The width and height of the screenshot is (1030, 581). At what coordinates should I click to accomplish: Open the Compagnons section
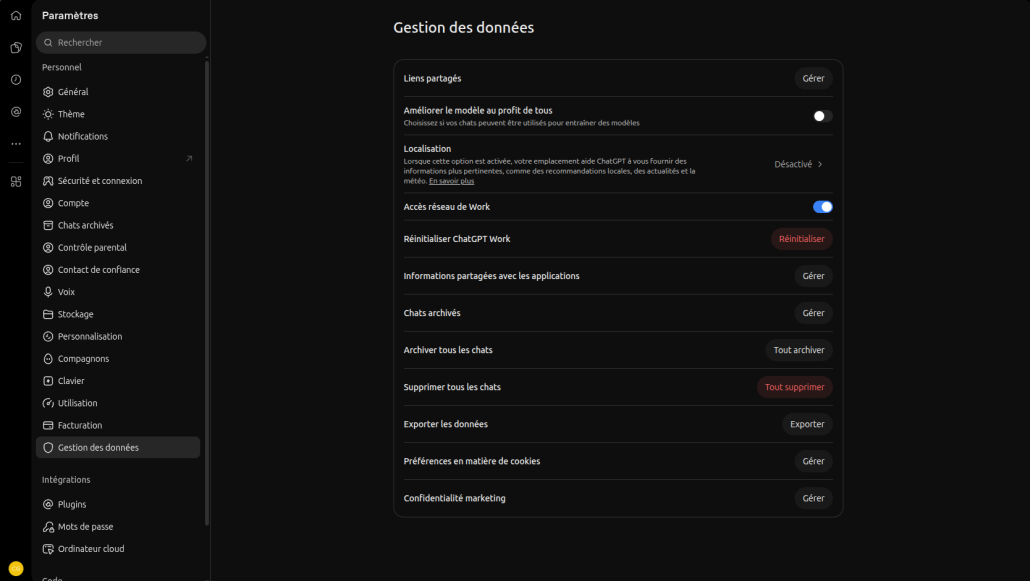click(x=118, y=359)
